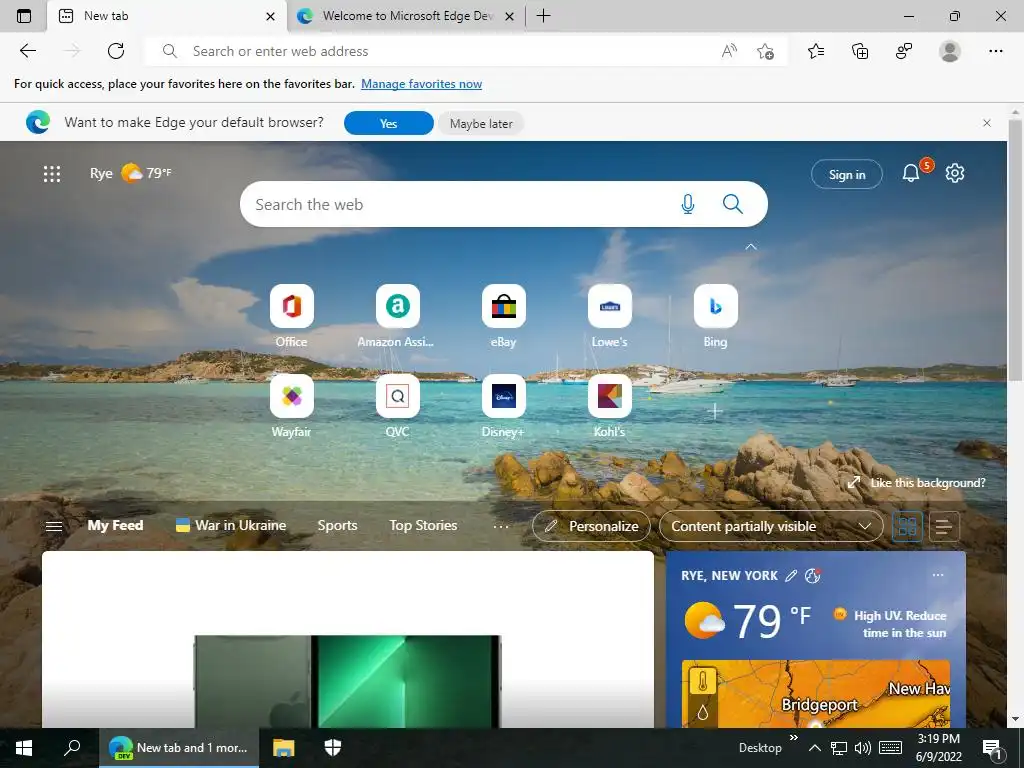Select Top Stories feed category

[x=423, y=526]
